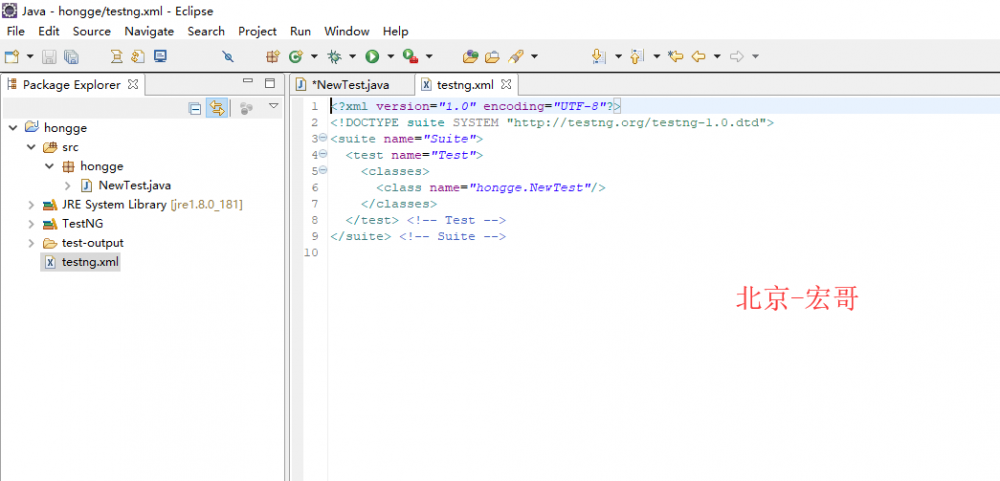Open the Window menu
The width and height of the screenshot is (1000, 481).
click(347, 31)
